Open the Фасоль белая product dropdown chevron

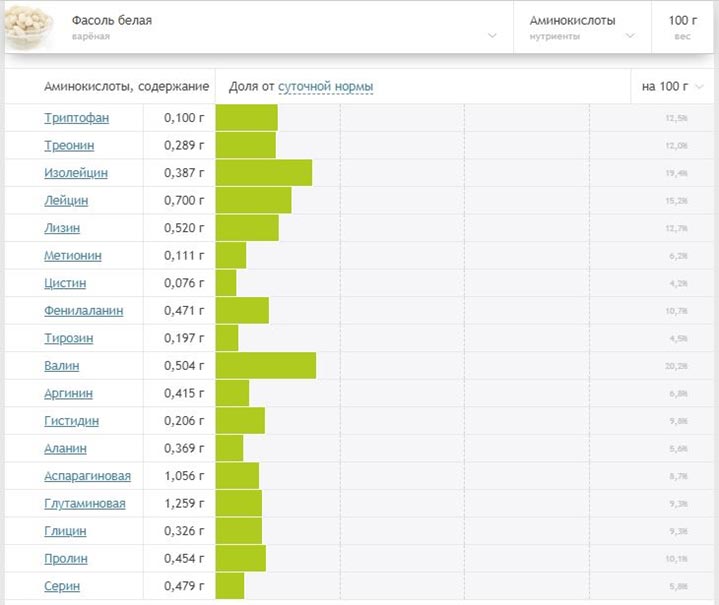pos(492,35)
